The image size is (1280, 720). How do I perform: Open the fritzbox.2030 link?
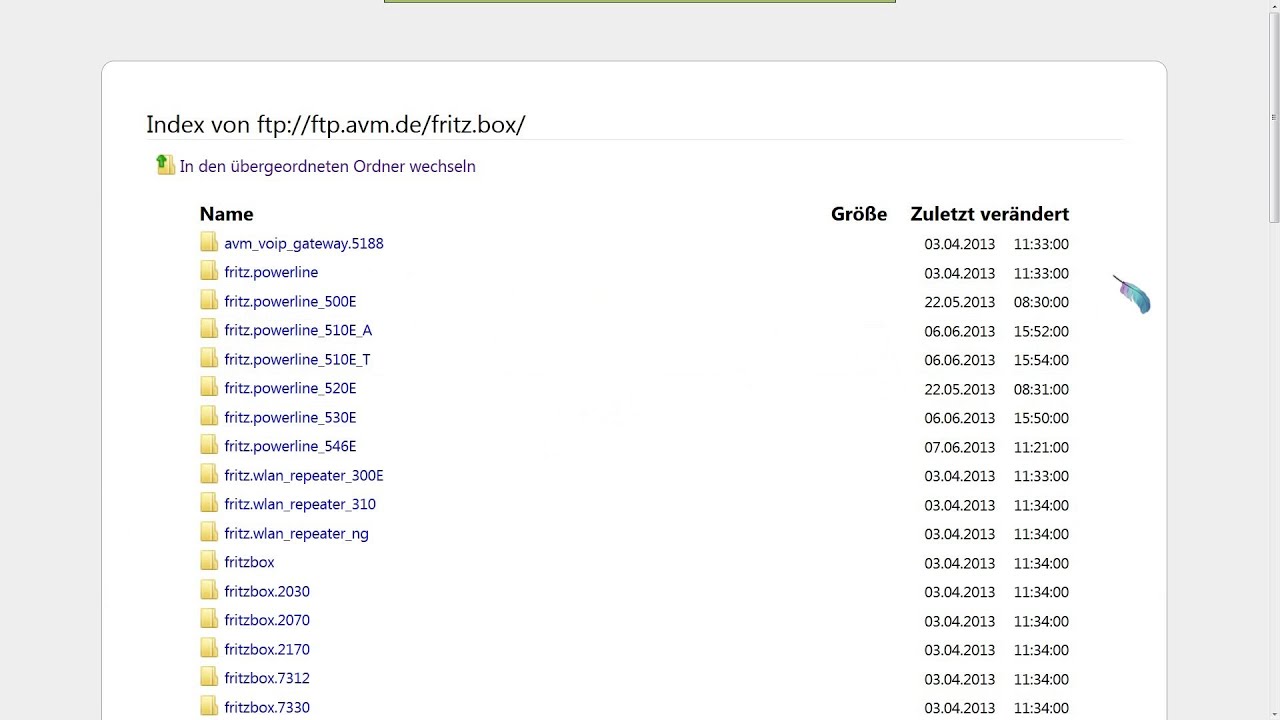[x=267, y=591]
